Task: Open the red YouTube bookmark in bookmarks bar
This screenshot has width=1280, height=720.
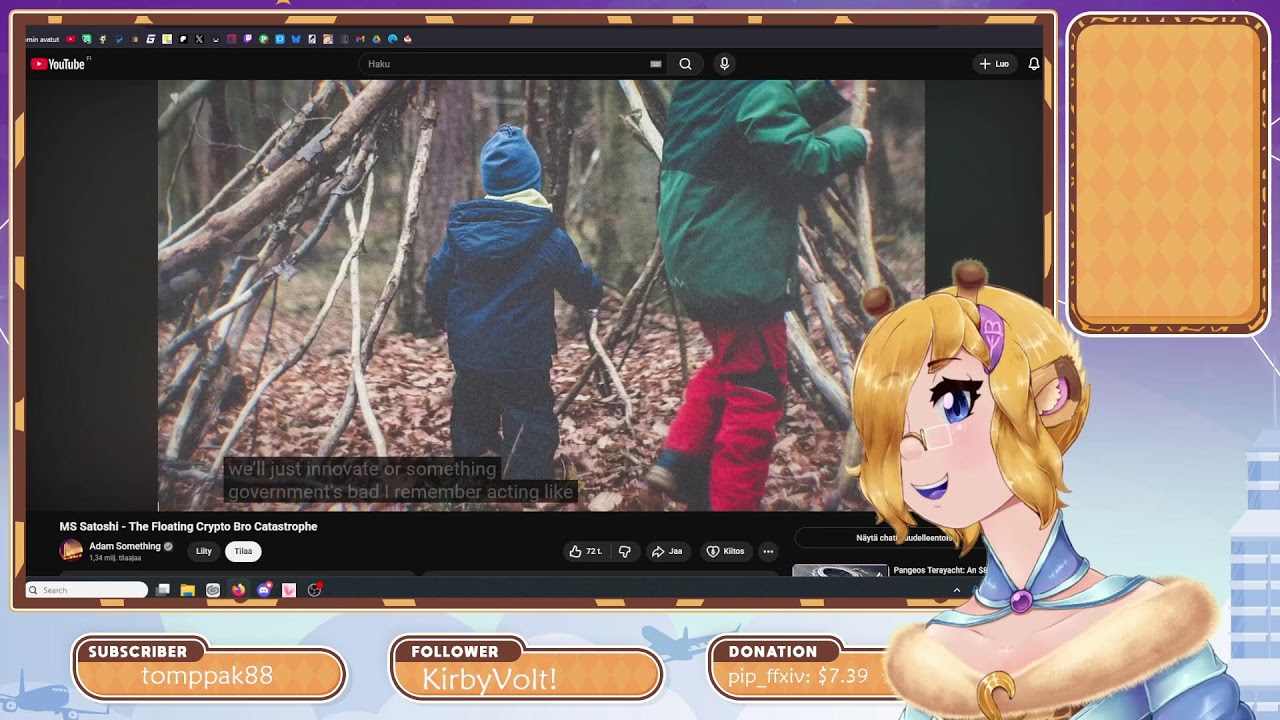Action: [x=70, y=39]
